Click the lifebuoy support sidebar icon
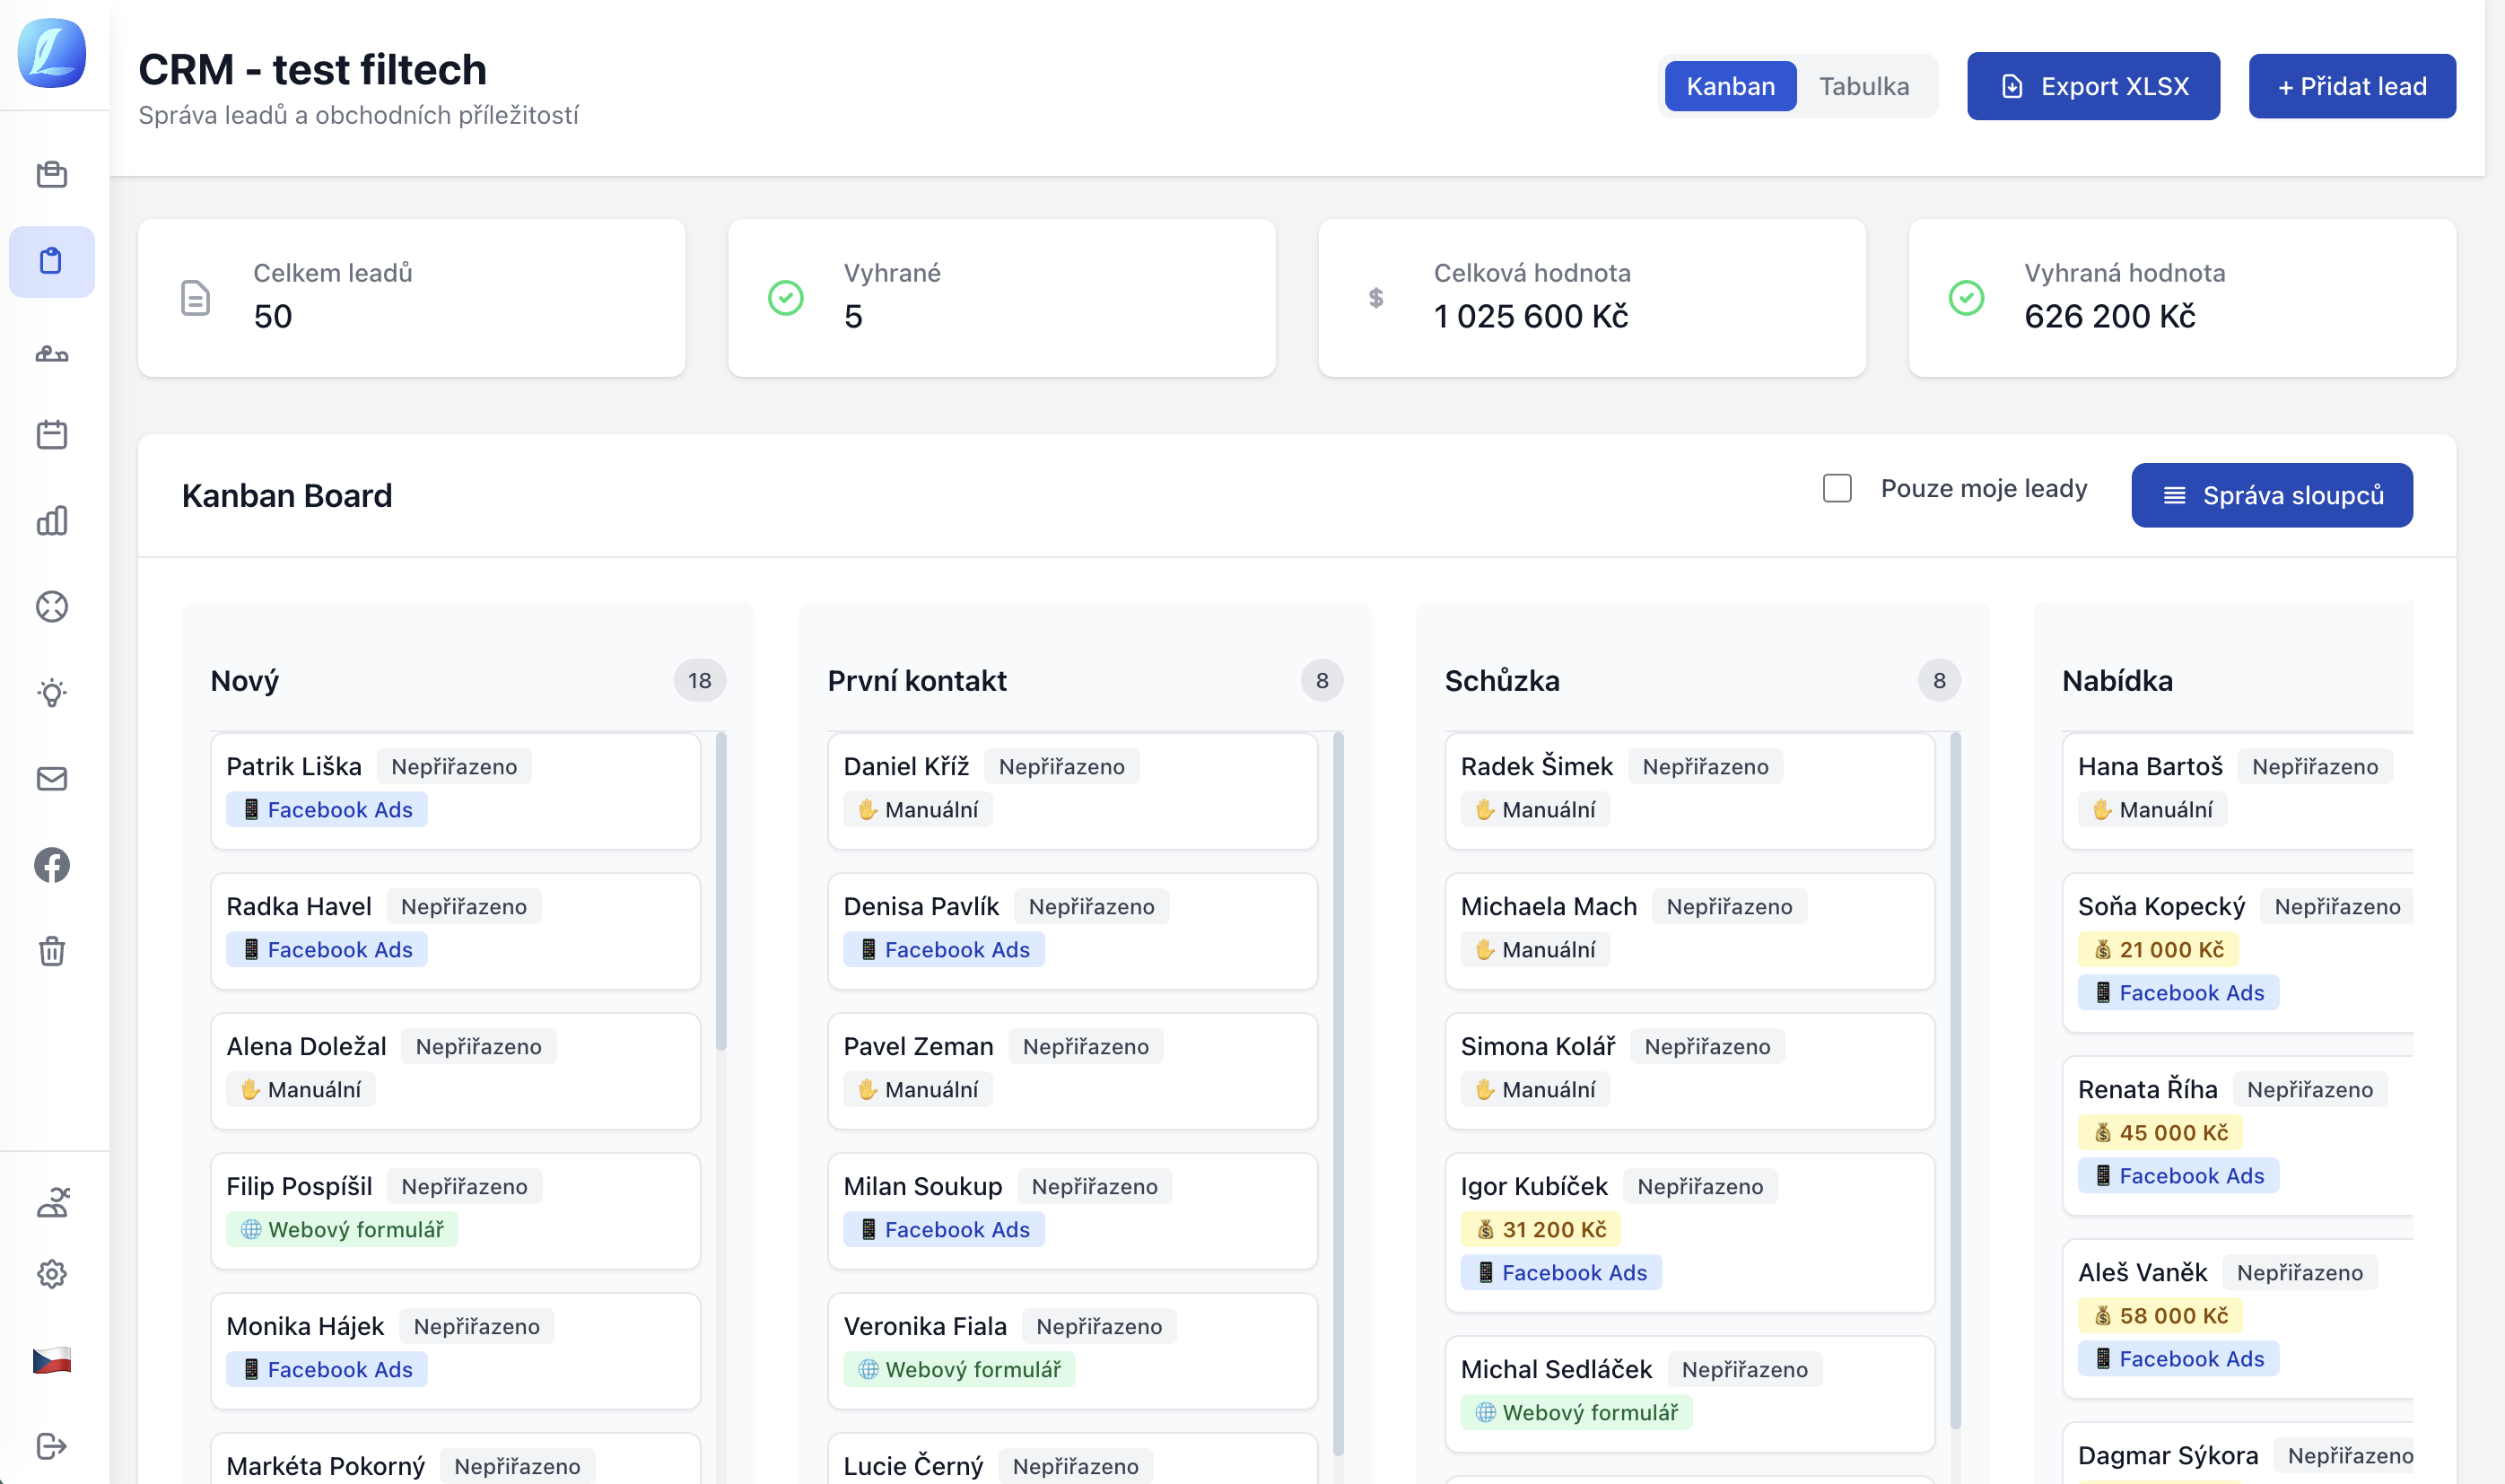Image resolution: width=2505 pixels, height=1484 pixels. click(x=52, y=607)
